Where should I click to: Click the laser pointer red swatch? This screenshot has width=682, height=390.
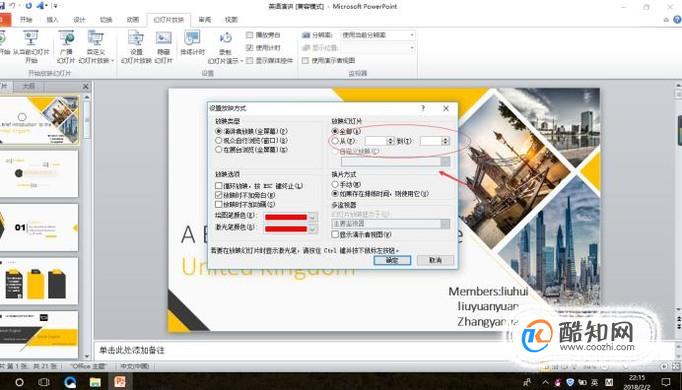pos(286,229)
